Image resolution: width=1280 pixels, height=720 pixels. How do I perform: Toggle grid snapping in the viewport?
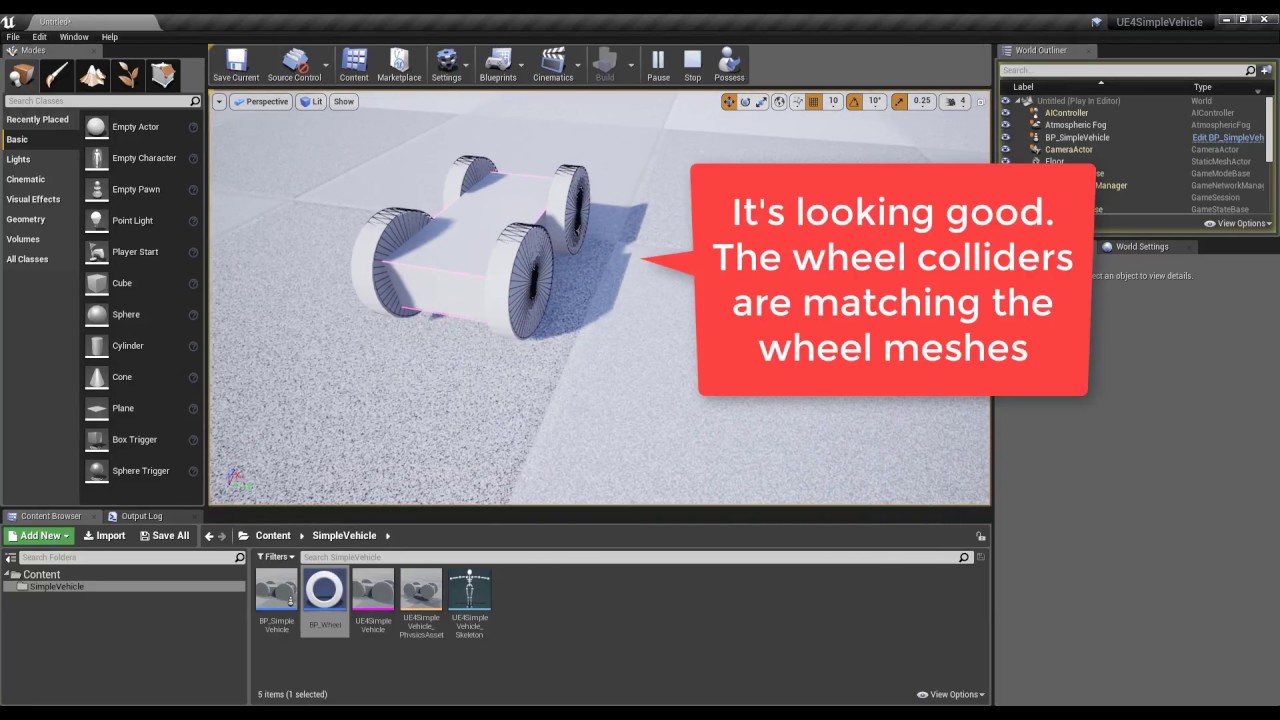814,101
